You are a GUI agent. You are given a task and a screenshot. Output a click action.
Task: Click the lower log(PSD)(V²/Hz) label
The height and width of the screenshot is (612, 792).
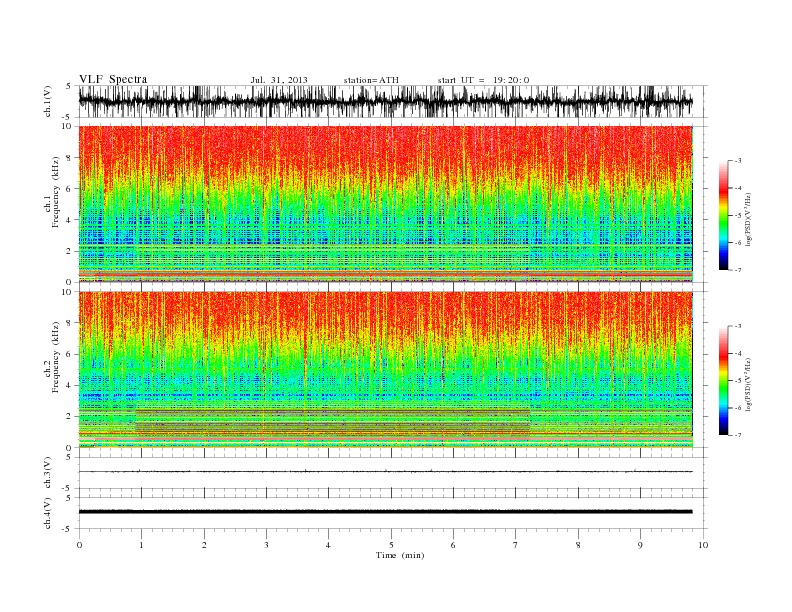[x=749, y=384]
